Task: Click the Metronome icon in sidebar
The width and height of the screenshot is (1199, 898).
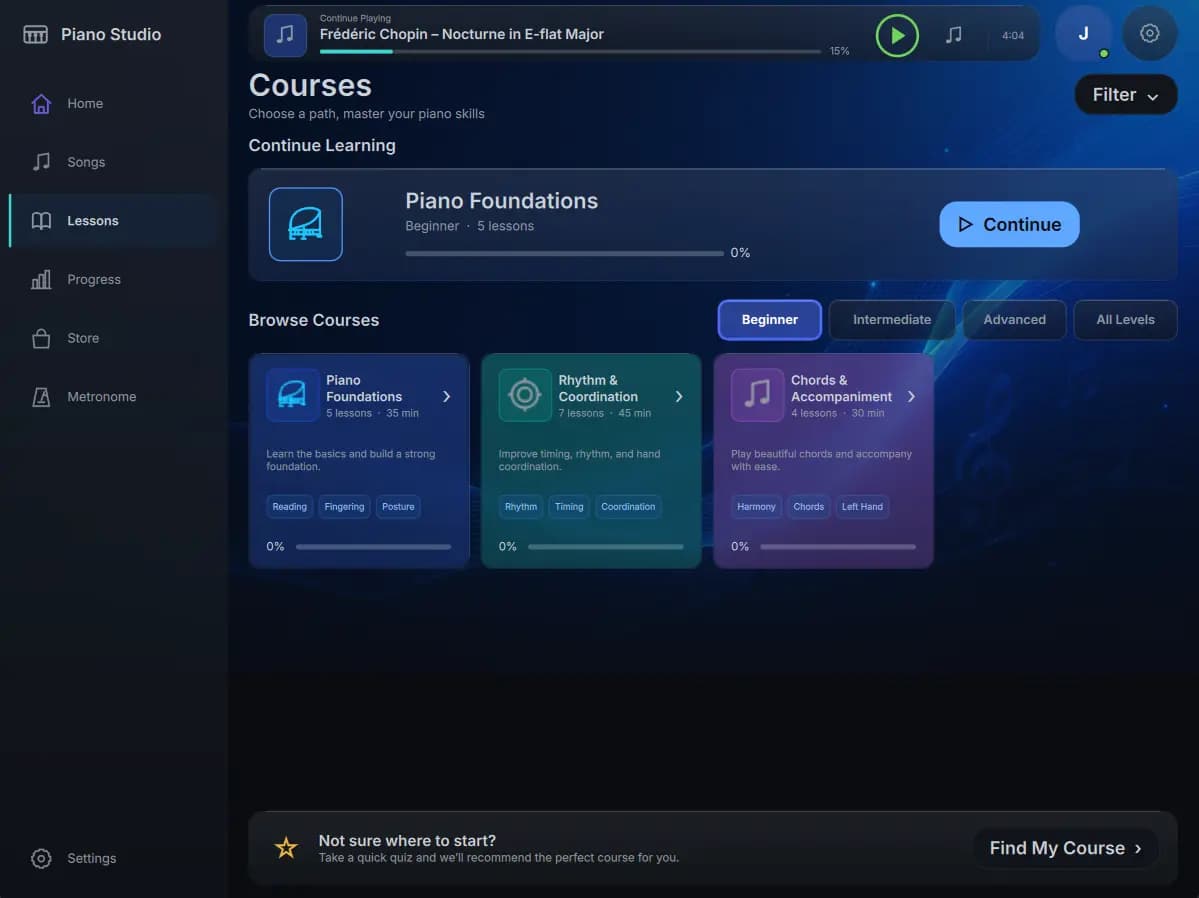Action: point(41,396)
